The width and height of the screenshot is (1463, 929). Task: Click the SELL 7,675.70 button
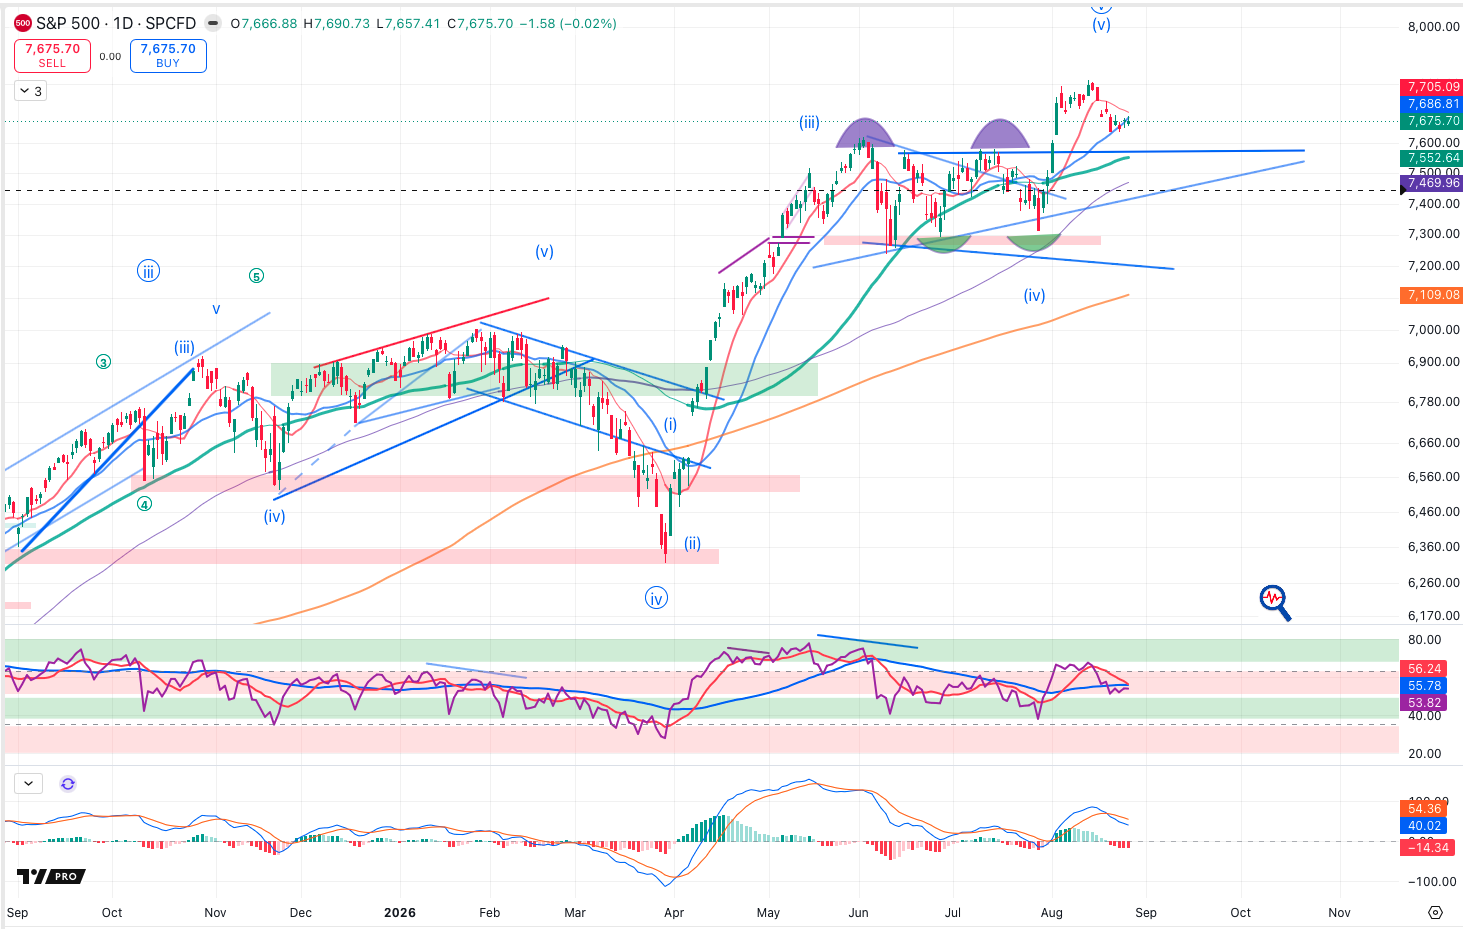pyautogui.click(x=52, y=56)
